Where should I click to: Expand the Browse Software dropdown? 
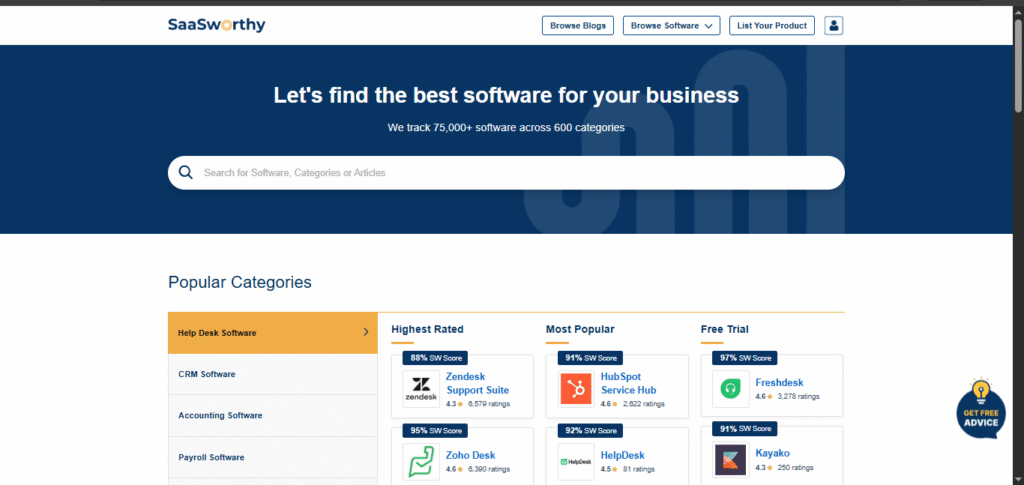point(671,25)
